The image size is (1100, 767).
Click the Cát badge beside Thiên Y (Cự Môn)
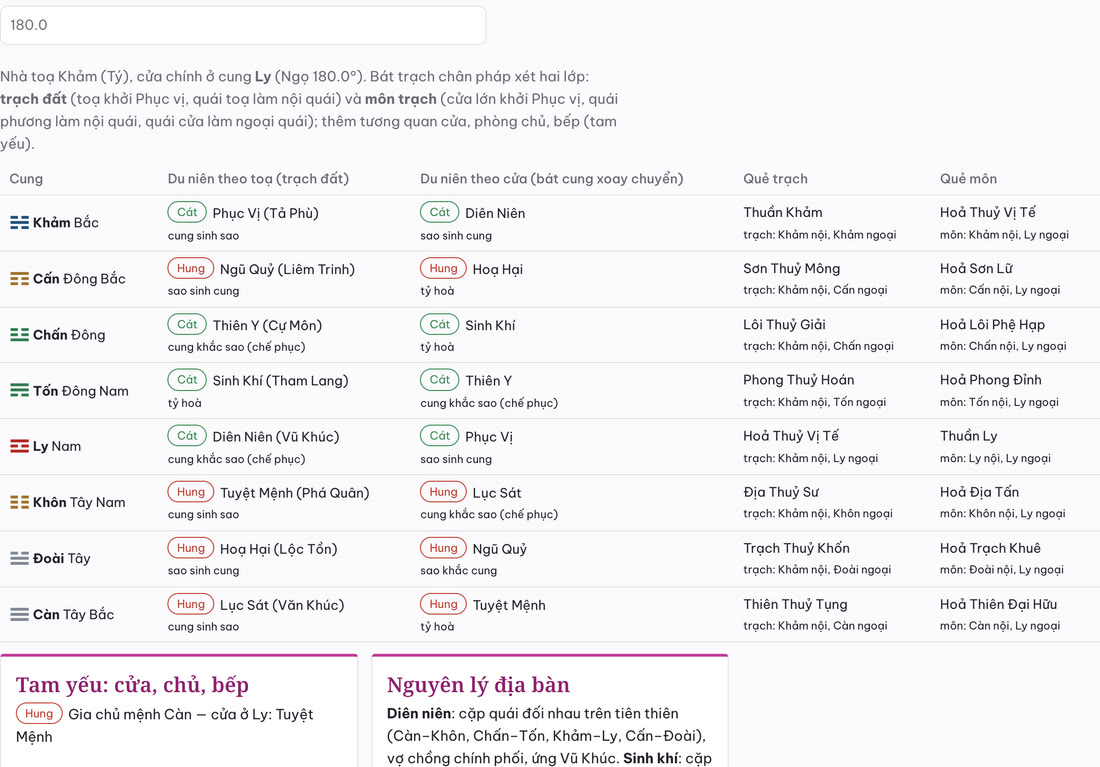(x=187, y=324)
